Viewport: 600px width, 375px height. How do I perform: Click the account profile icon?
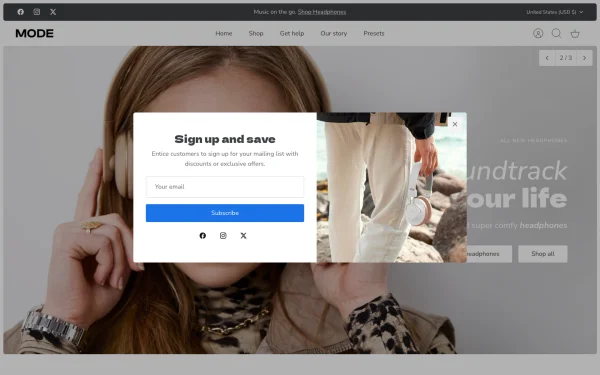click(538, 34)
